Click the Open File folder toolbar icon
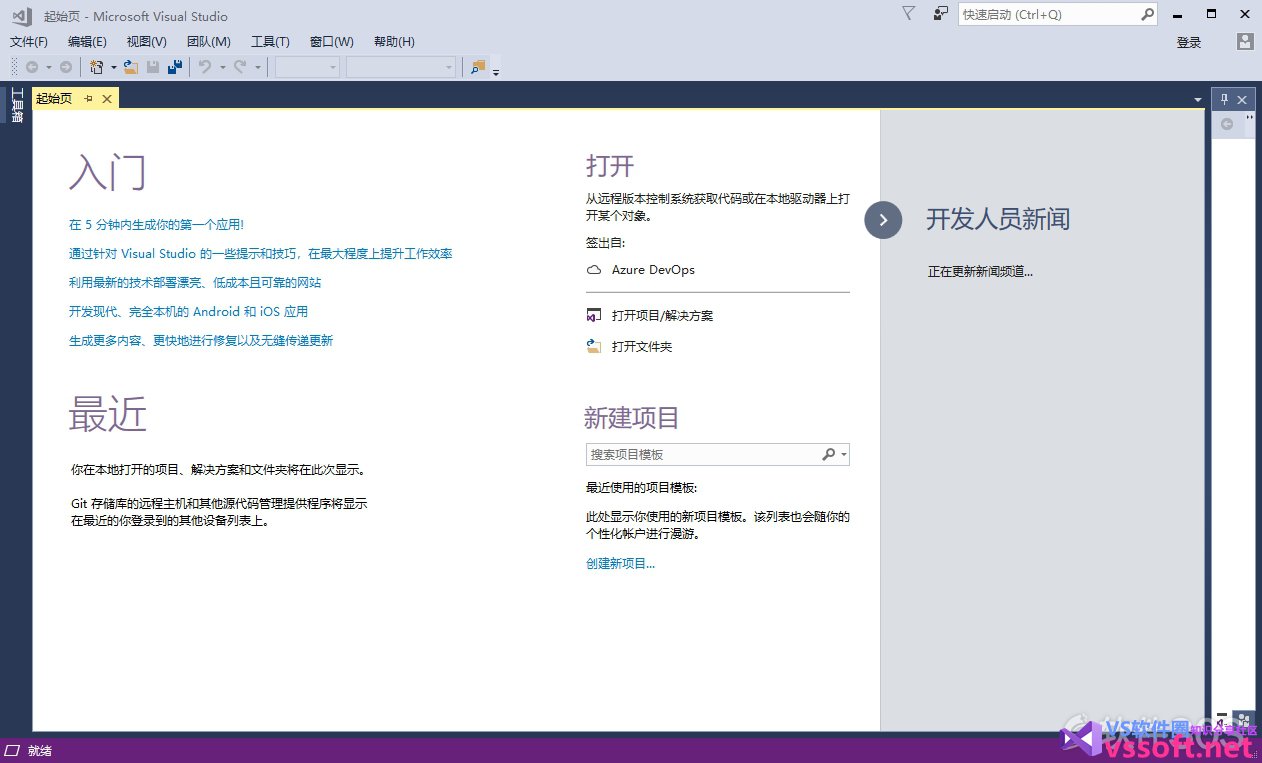The height and width of the screenshot is (763, 1262). click(130, 67)
